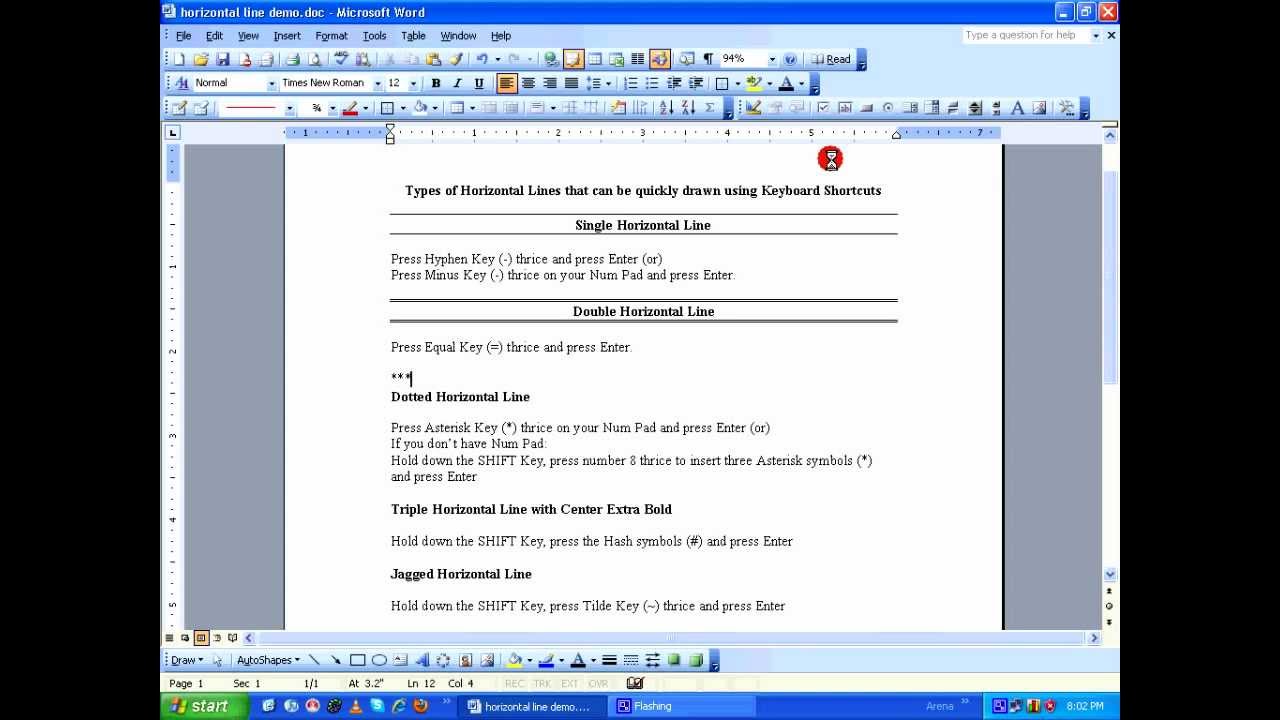Center align the text
The width and height of the screenshot is (1280, 720).
pyautogui.click(x=528, y=83)
